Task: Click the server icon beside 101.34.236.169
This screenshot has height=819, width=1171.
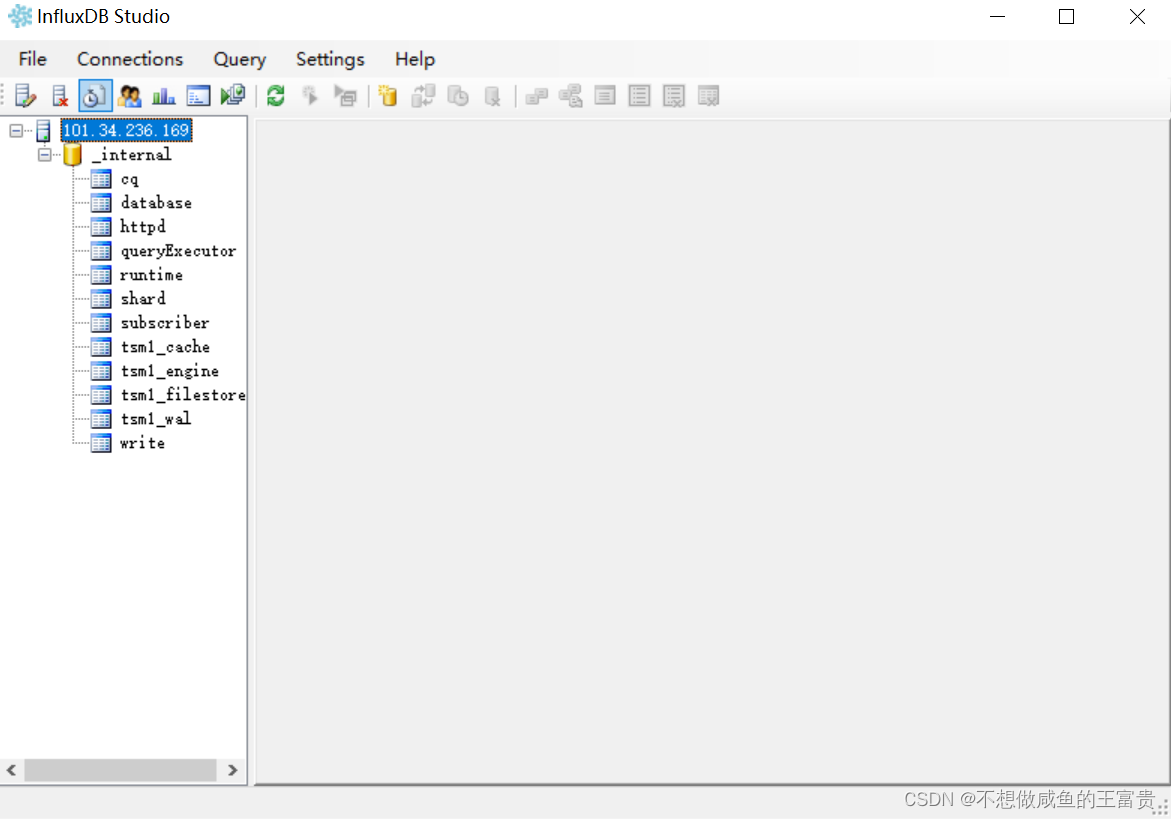Action: tap(43, 131)
